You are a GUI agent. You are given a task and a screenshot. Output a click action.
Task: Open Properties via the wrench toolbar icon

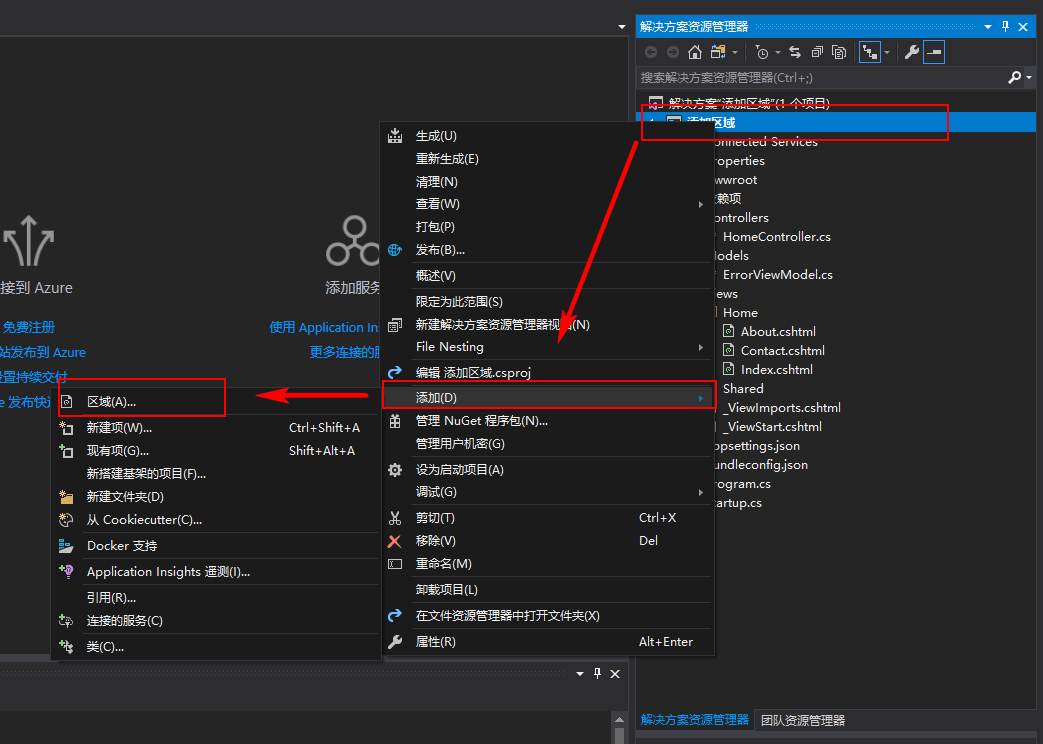(x=912, y=52)
